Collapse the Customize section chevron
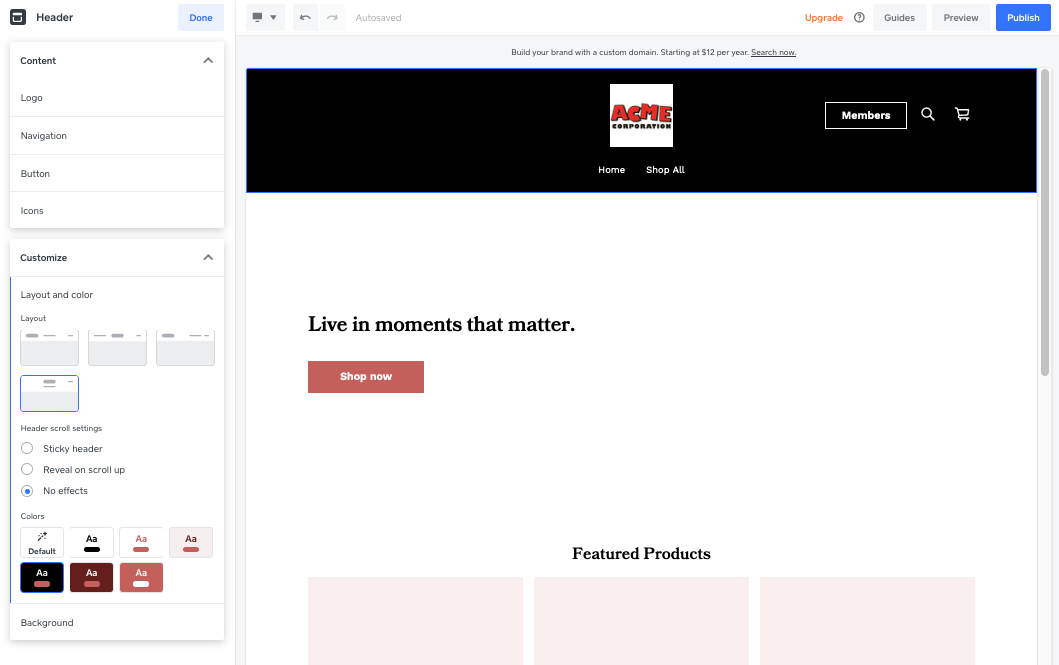The height and width of the screenshot is (665, 1059). (208, 257)
